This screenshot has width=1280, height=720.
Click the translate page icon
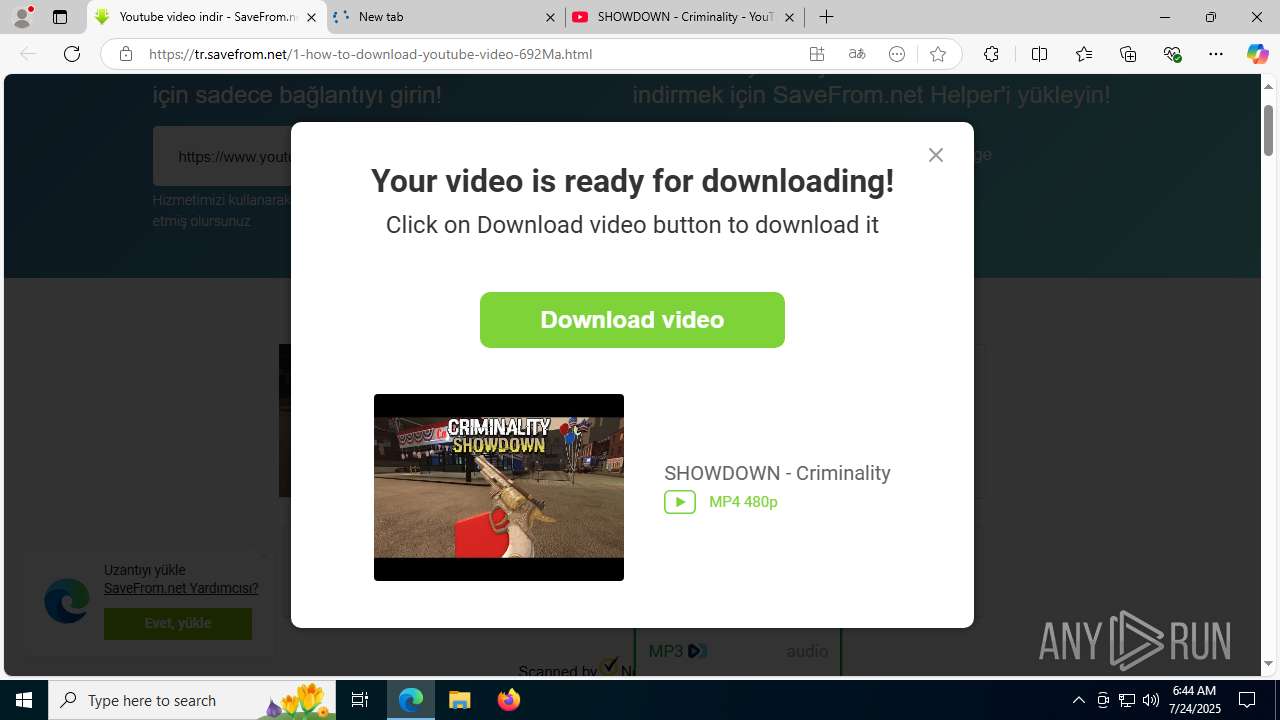point(857,54)
